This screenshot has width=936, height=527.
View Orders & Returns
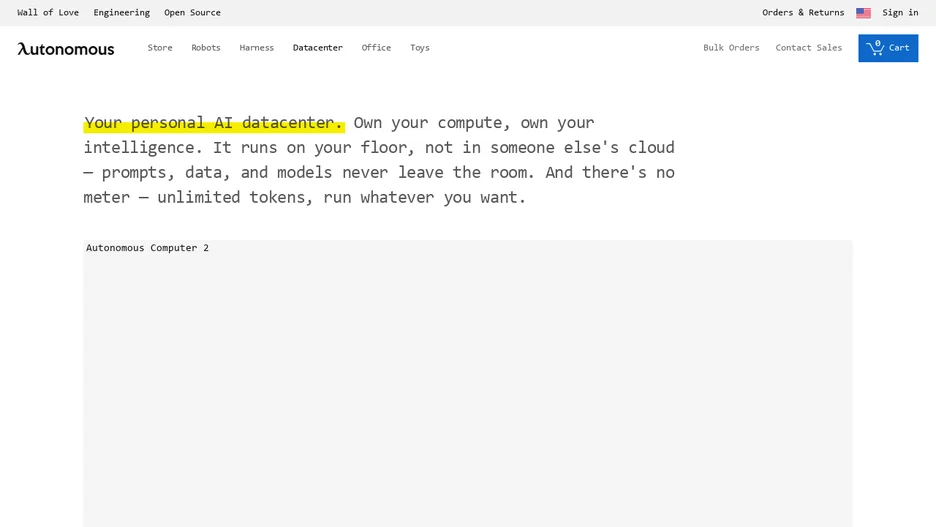click(803, 13)
